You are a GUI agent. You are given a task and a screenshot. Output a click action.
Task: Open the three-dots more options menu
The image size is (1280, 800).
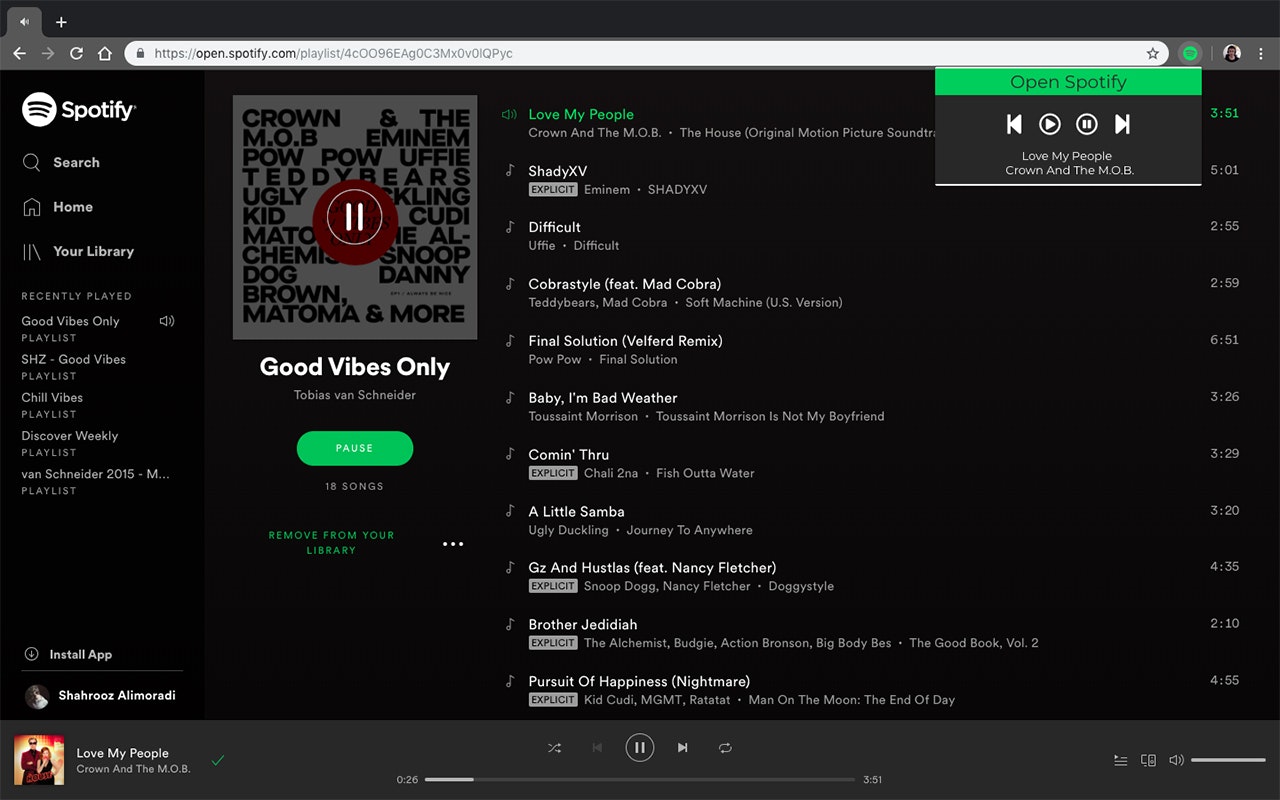click(453, 544)
